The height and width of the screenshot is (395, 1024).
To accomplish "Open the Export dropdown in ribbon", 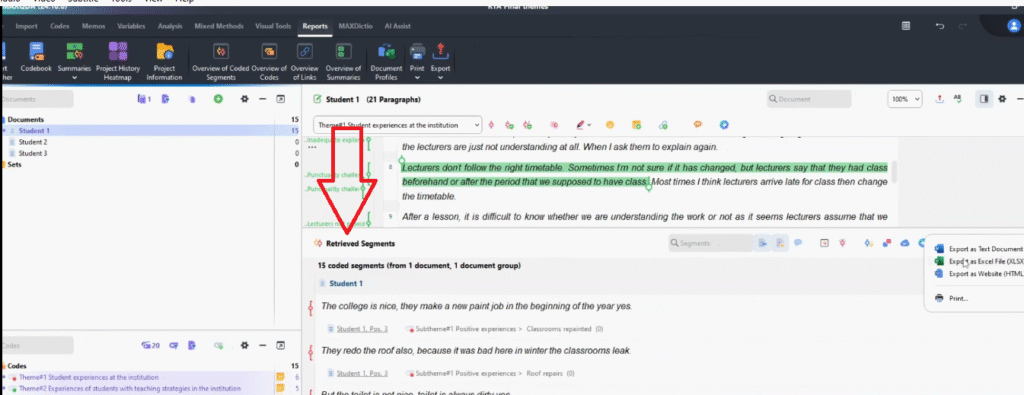I will point(440,77).
